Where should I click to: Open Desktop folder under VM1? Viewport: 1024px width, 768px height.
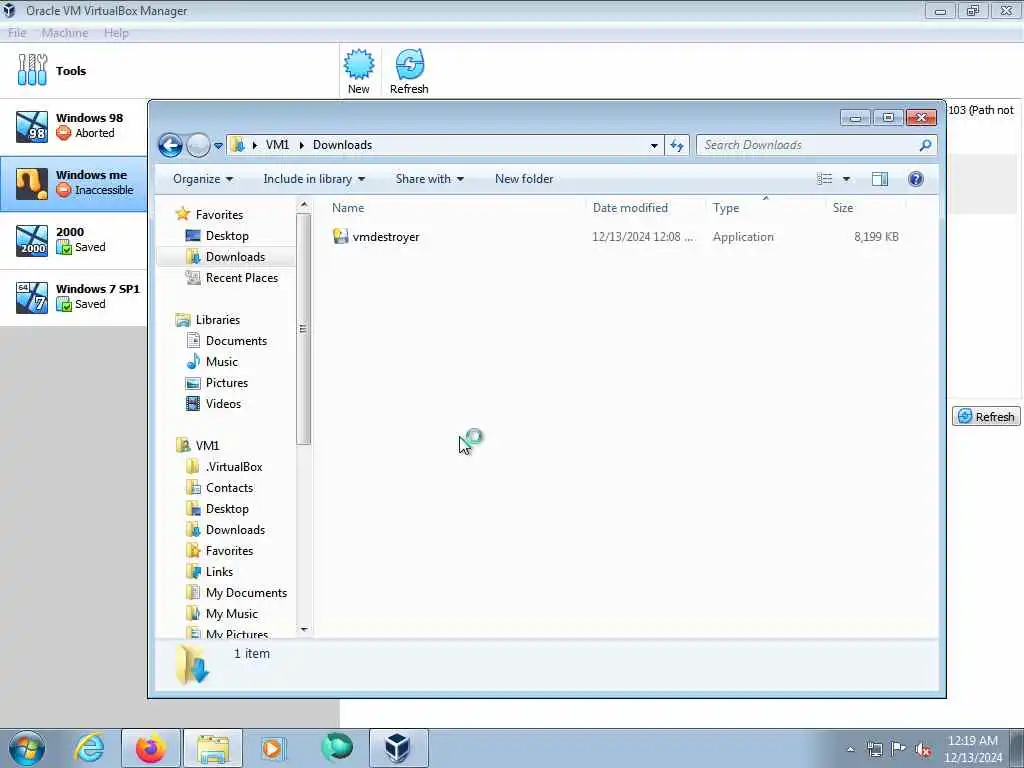pos(227,509)
